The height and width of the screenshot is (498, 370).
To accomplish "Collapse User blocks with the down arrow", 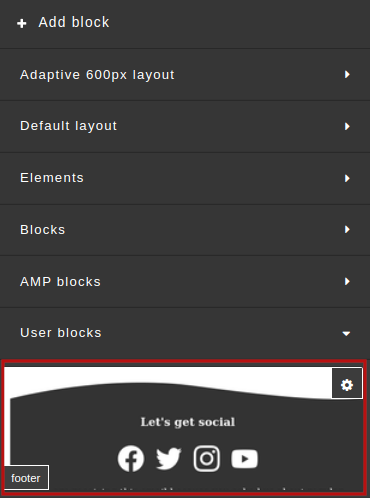I will pos(346,333).
